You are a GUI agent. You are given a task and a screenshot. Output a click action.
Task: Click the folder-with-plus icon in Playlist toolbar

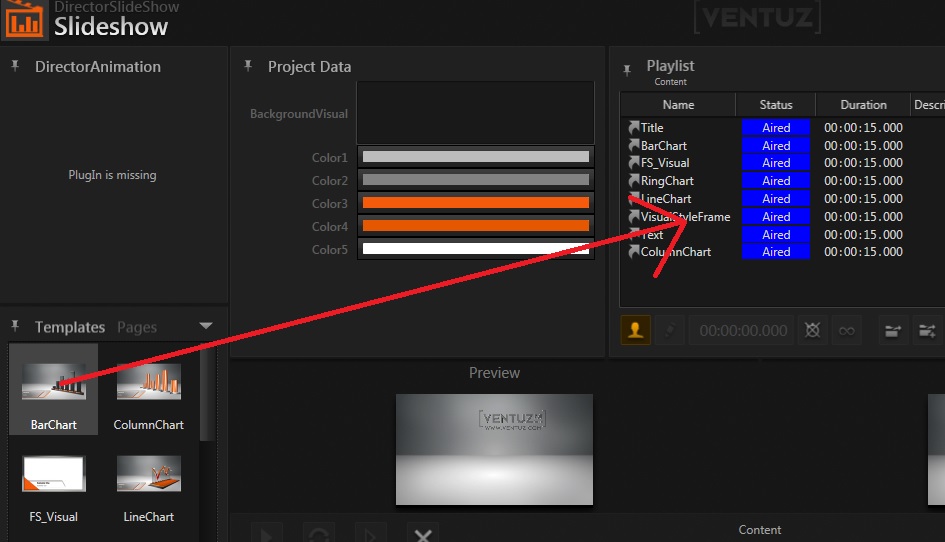pos(928,330)
